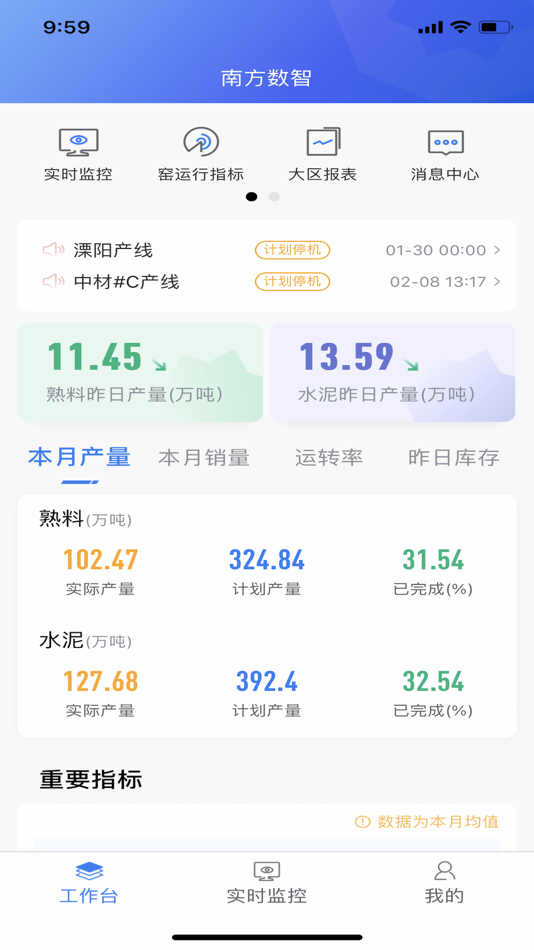The height and width of the screenshot is (950, 534).
Task: Switch to the 本月销量 tab
Action: (204, 457)
